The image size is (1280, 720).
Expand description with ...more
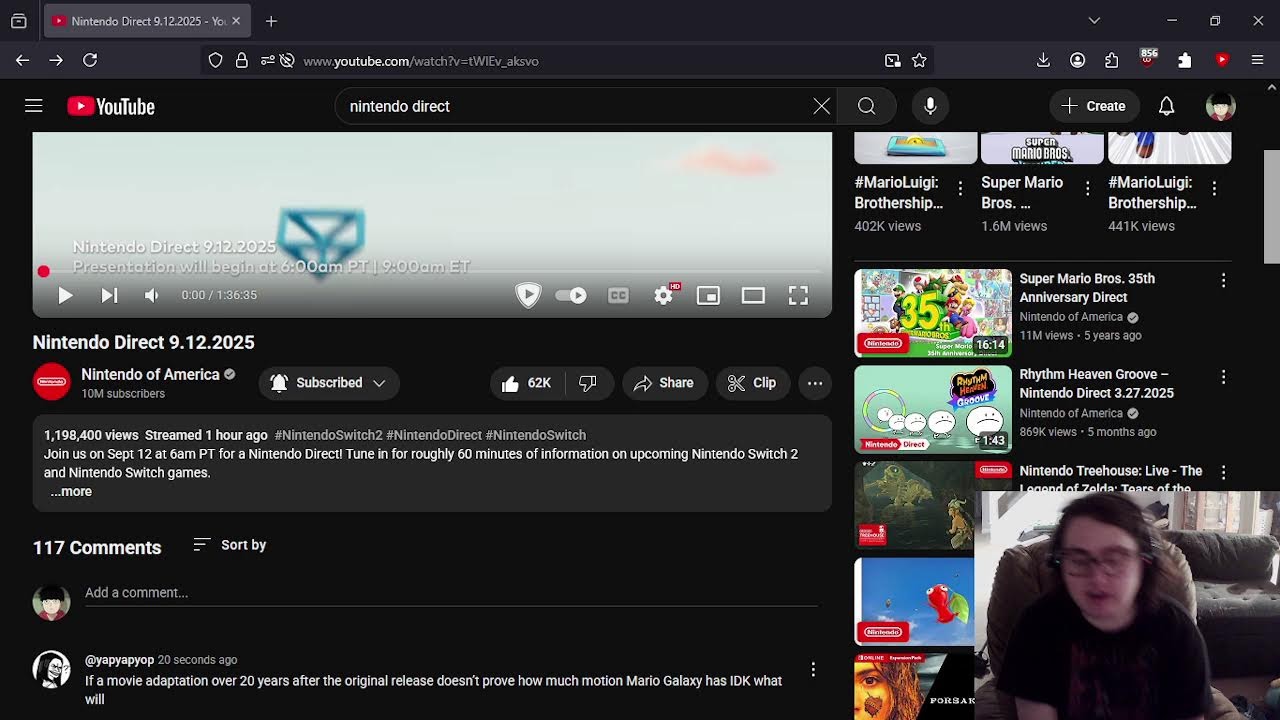tap(71, 491)
